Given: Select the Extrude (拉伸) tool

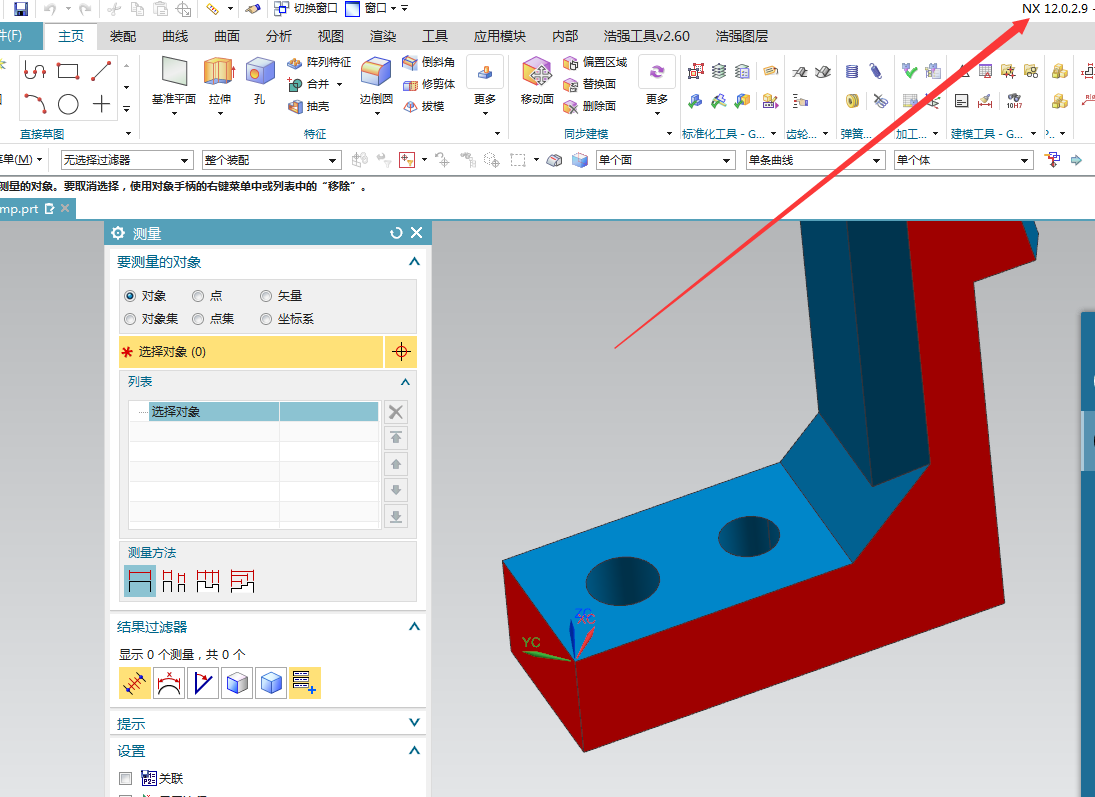Looking at the screenshot, I should pos(219,81).
